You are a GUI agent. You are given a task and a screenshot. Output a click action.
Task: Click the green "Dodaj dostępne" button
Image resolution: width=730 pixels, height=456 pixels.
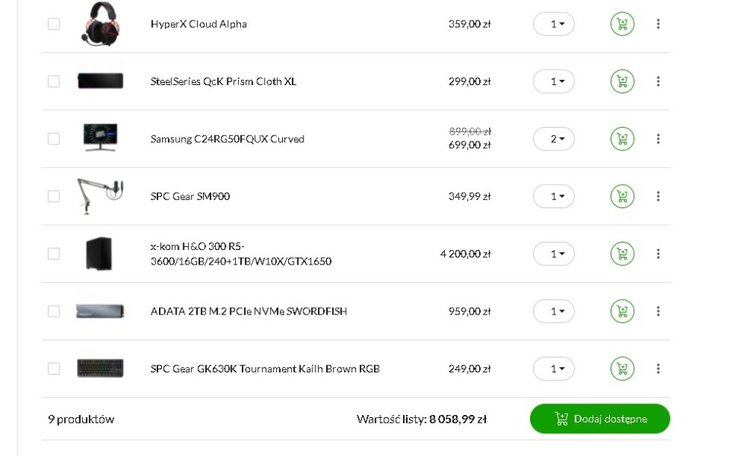(600, 419)
